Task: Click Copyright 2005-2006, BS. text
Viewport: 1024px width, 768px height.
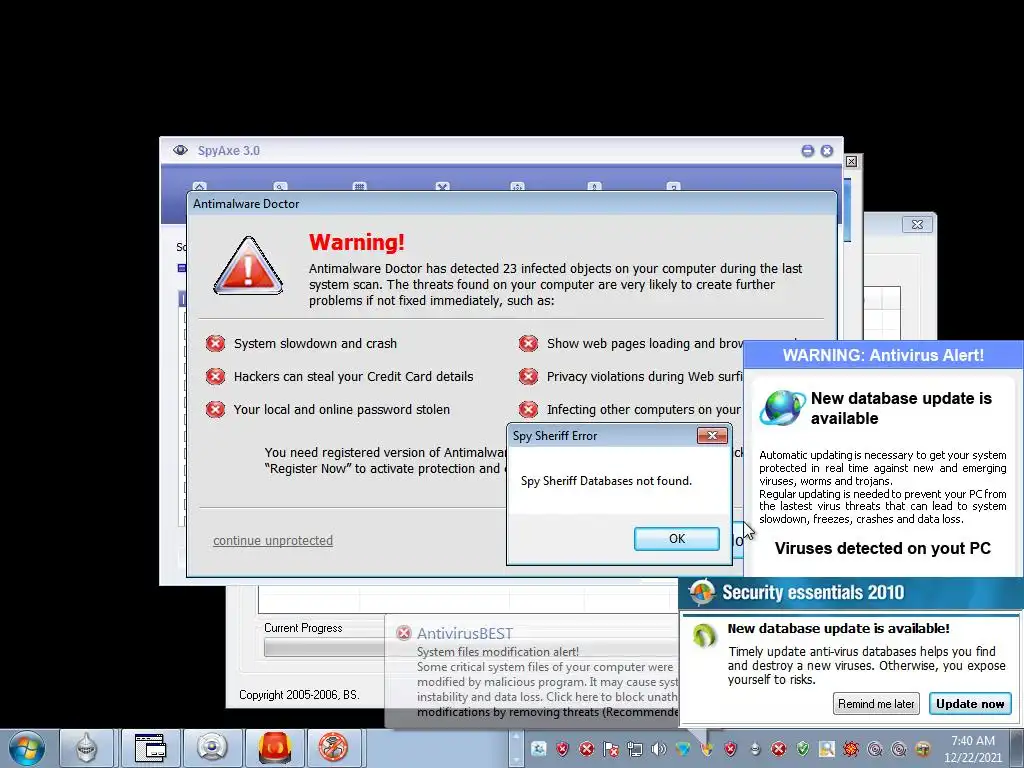Action: tap(299, 695)
